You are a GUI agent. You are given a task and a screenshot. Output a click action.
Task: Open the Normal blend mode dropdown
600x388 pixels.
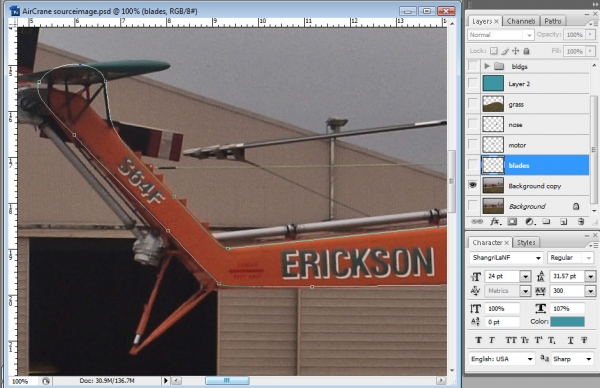(501, 35)
